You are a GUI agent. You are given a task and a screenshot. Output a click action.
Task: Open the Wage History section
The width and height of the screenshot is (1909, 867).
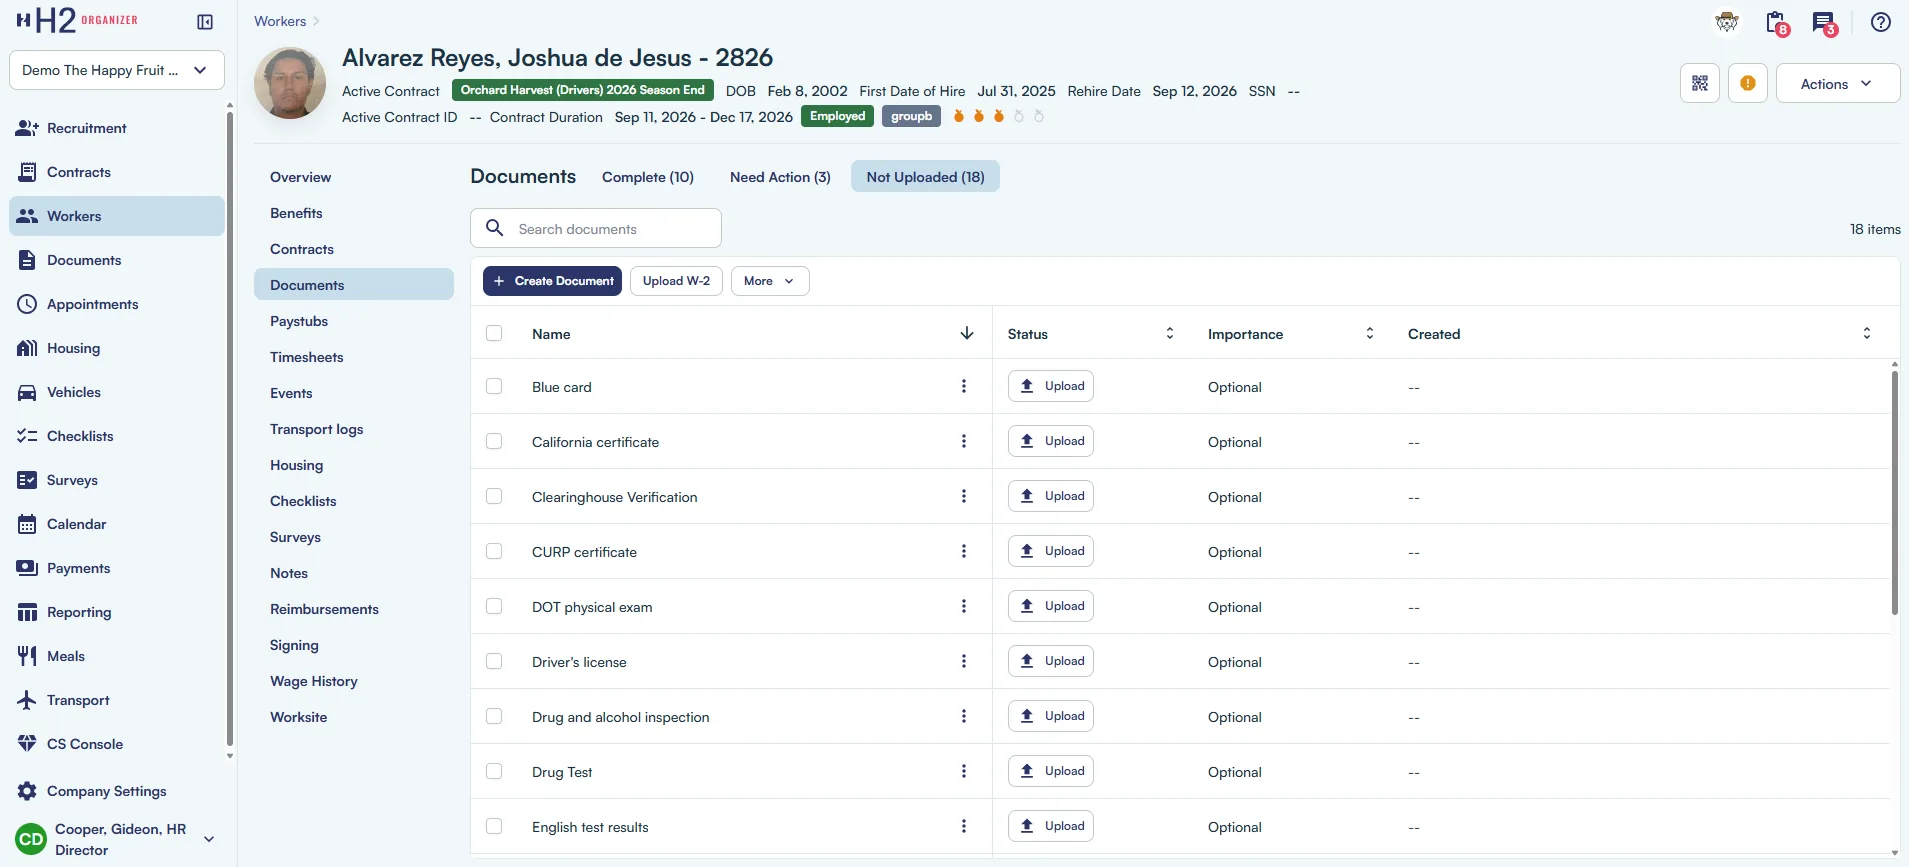pos(354,681)
